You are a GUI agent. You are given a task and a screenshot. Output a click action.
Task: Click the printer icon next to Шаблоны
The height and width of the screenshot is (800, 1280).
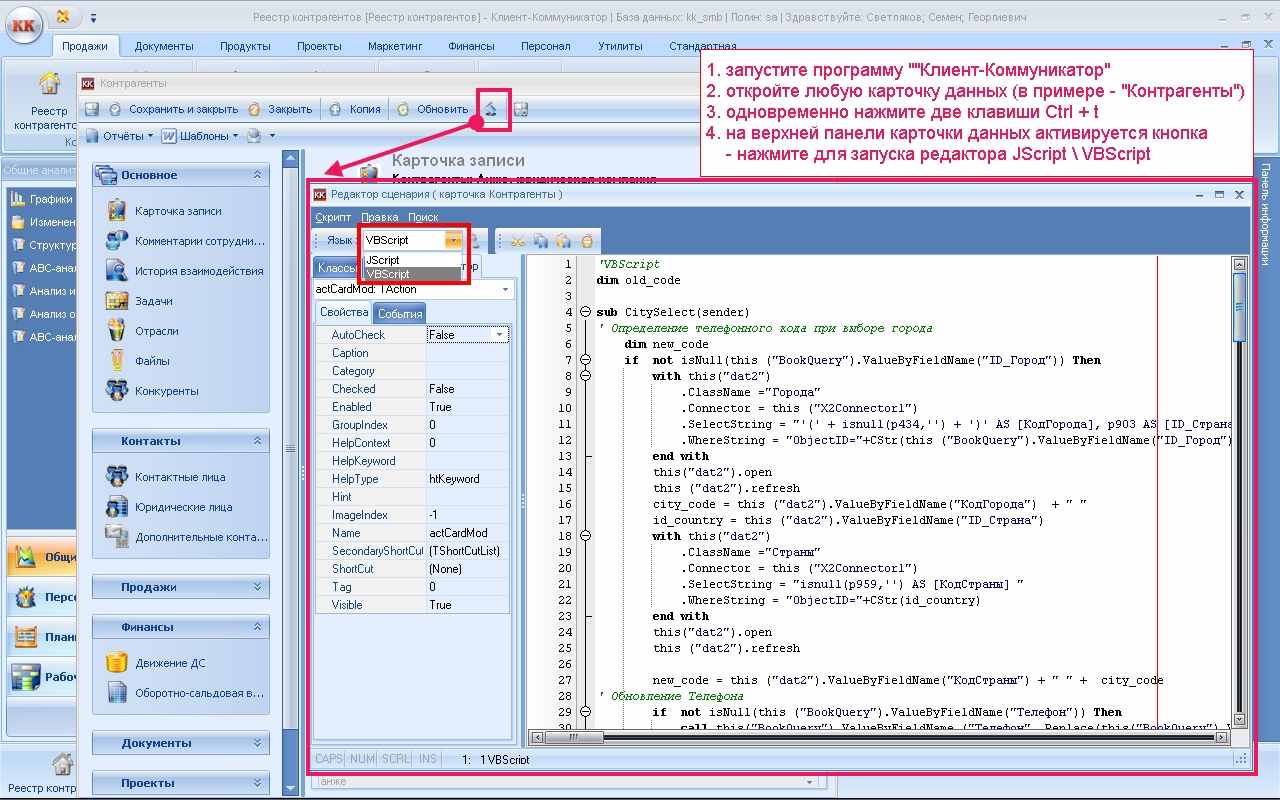(254, 136)
